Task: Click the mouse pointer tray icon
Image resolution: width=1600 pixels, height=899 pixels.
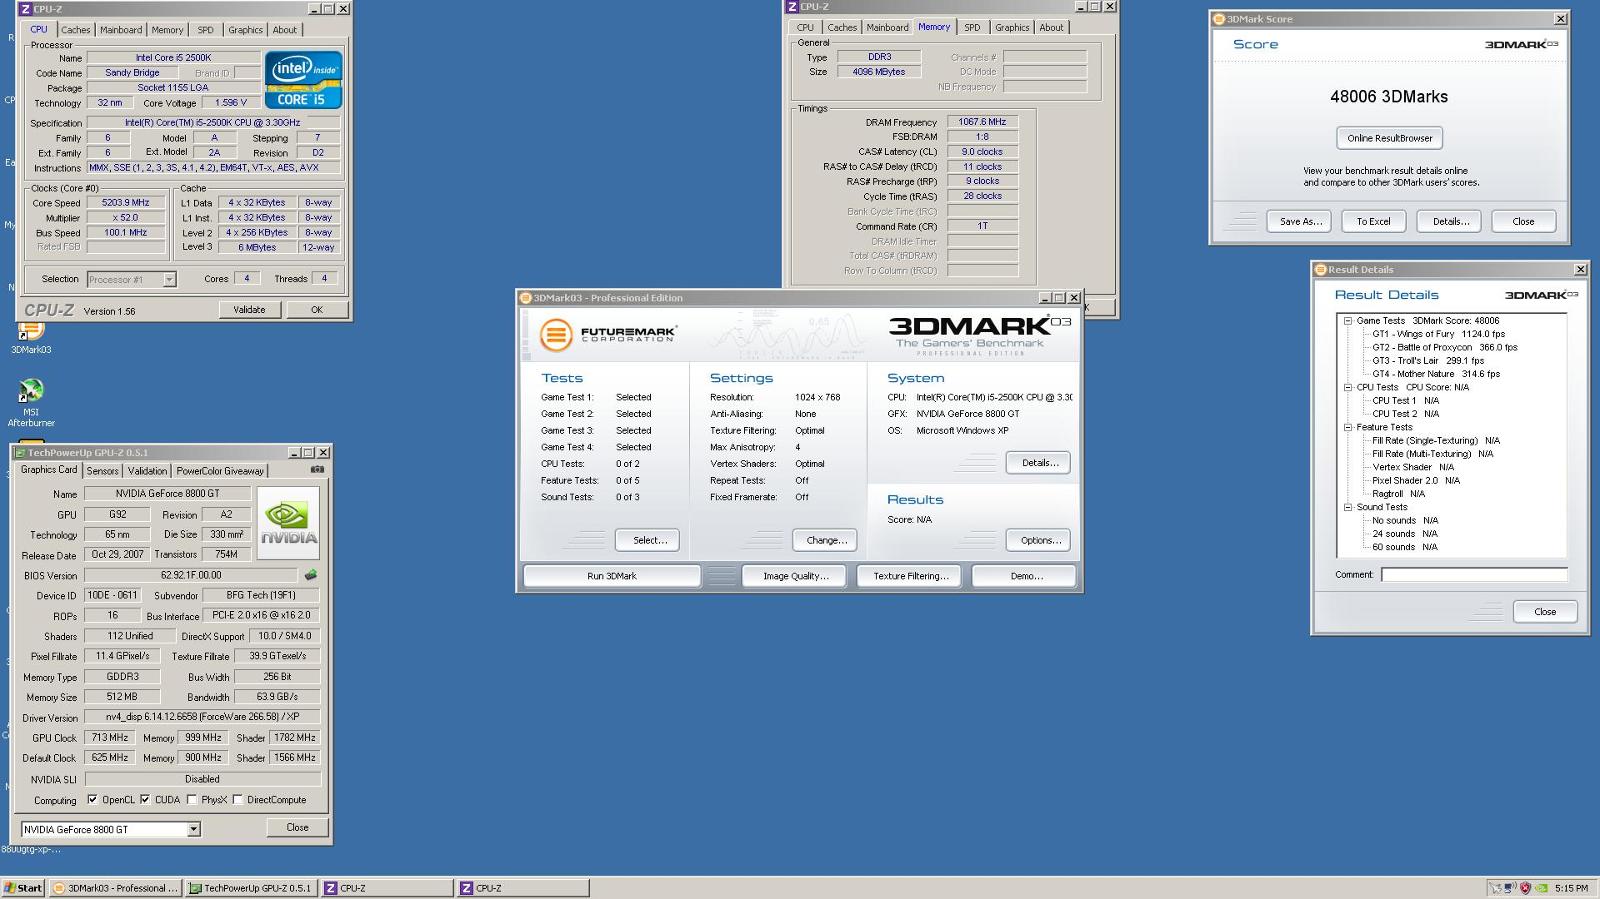Action: (1495, 887)
